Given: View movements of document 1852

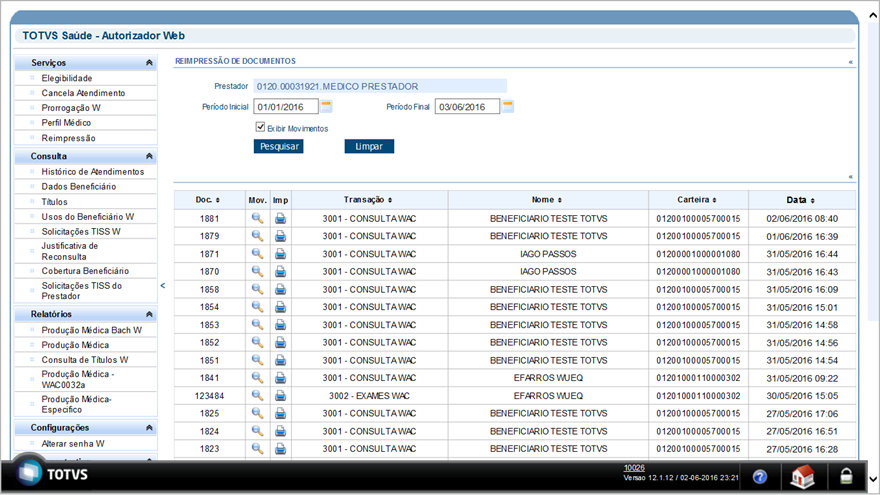Looking at the screenshot, I should tap(257, 342).
